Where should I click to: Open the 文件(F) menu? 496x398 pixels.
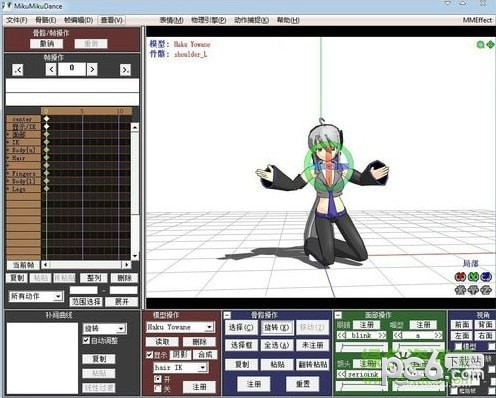[x=17, y=20]
